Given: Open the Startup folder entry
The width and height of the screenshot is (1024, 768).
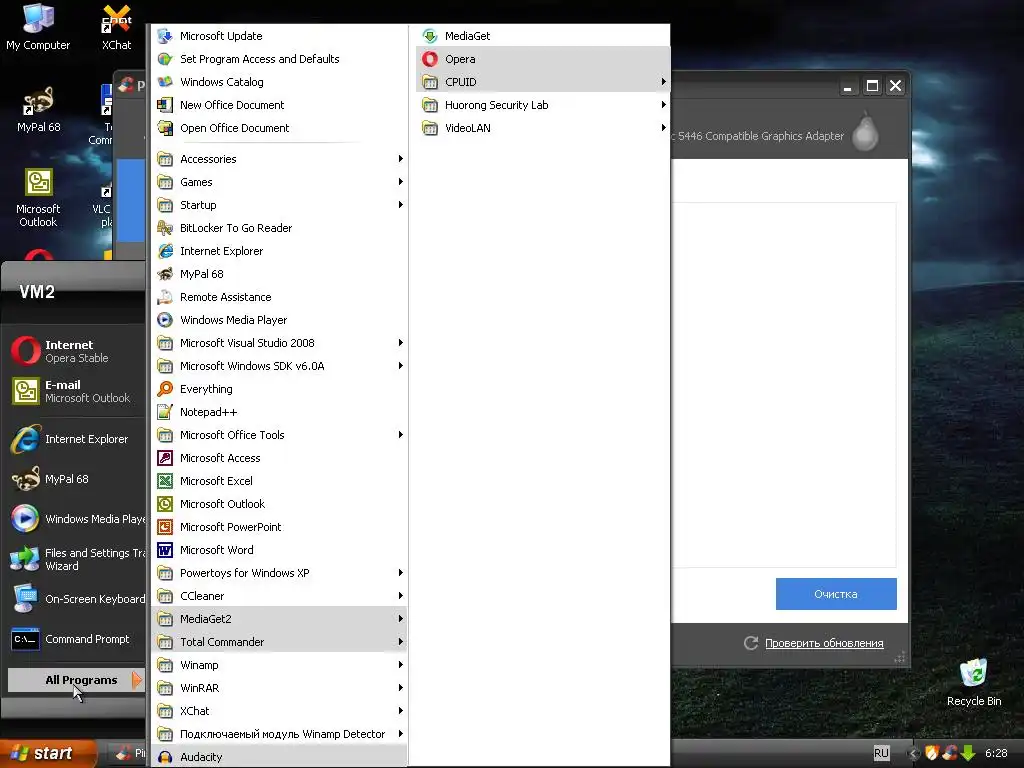Looking at the screenshot, I should 280,205.
